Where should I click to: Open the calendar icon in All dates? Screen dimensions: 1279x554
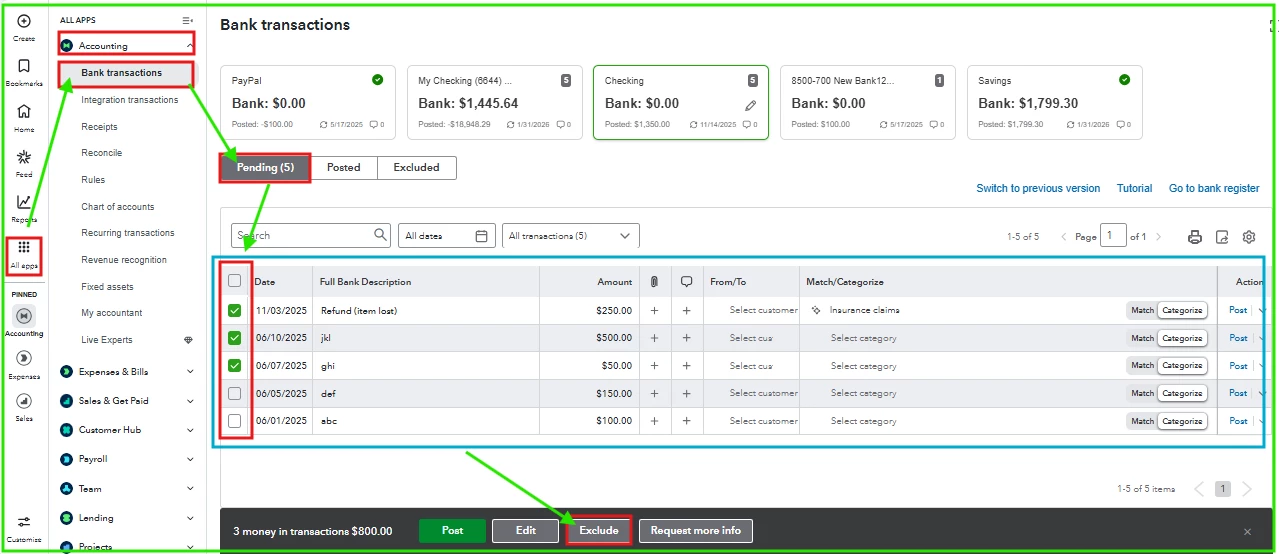[x=482, y=236]
